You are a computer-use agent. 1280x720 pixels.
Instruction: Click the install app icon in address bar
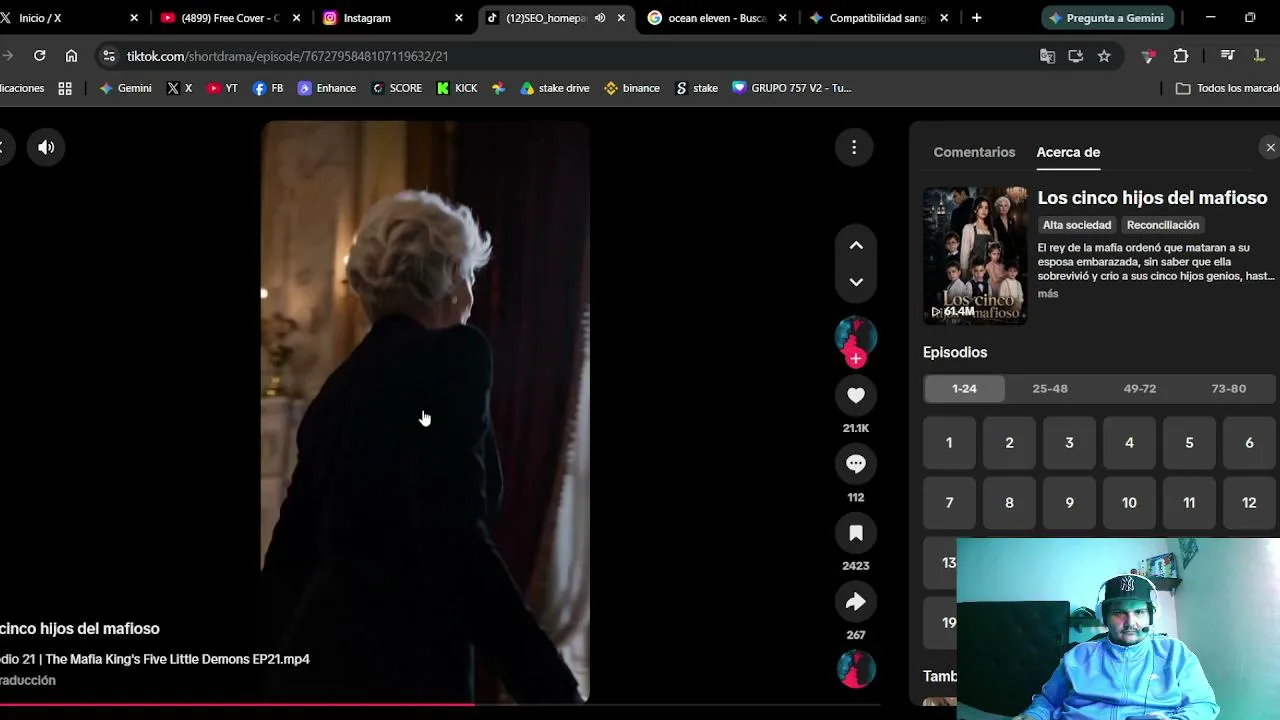1075,56
